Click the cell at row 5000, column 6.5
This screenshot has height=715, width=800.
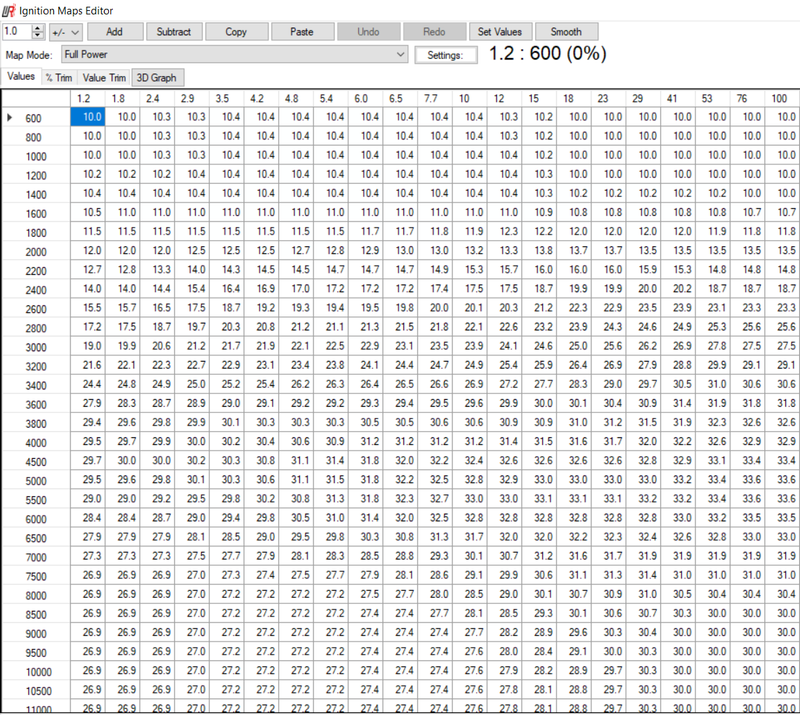tap(400, 480)
